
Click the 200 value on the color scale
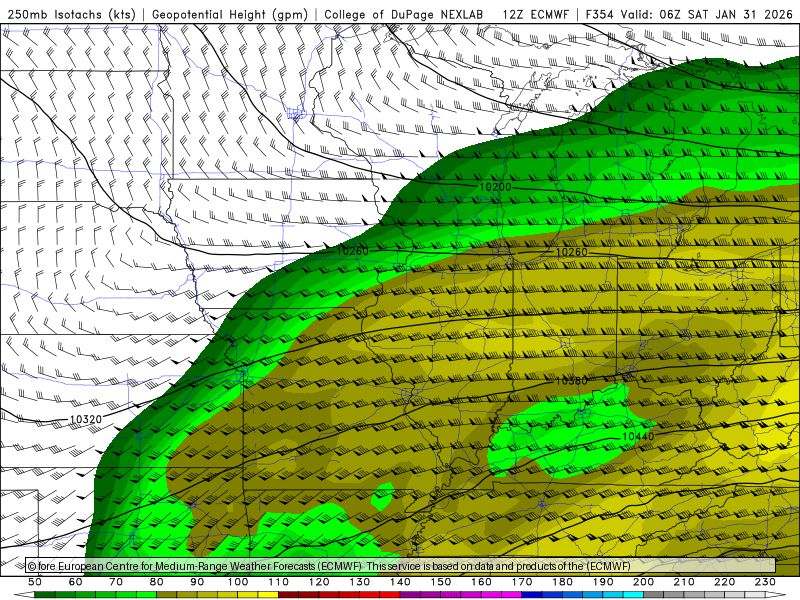tap(643, 582)
